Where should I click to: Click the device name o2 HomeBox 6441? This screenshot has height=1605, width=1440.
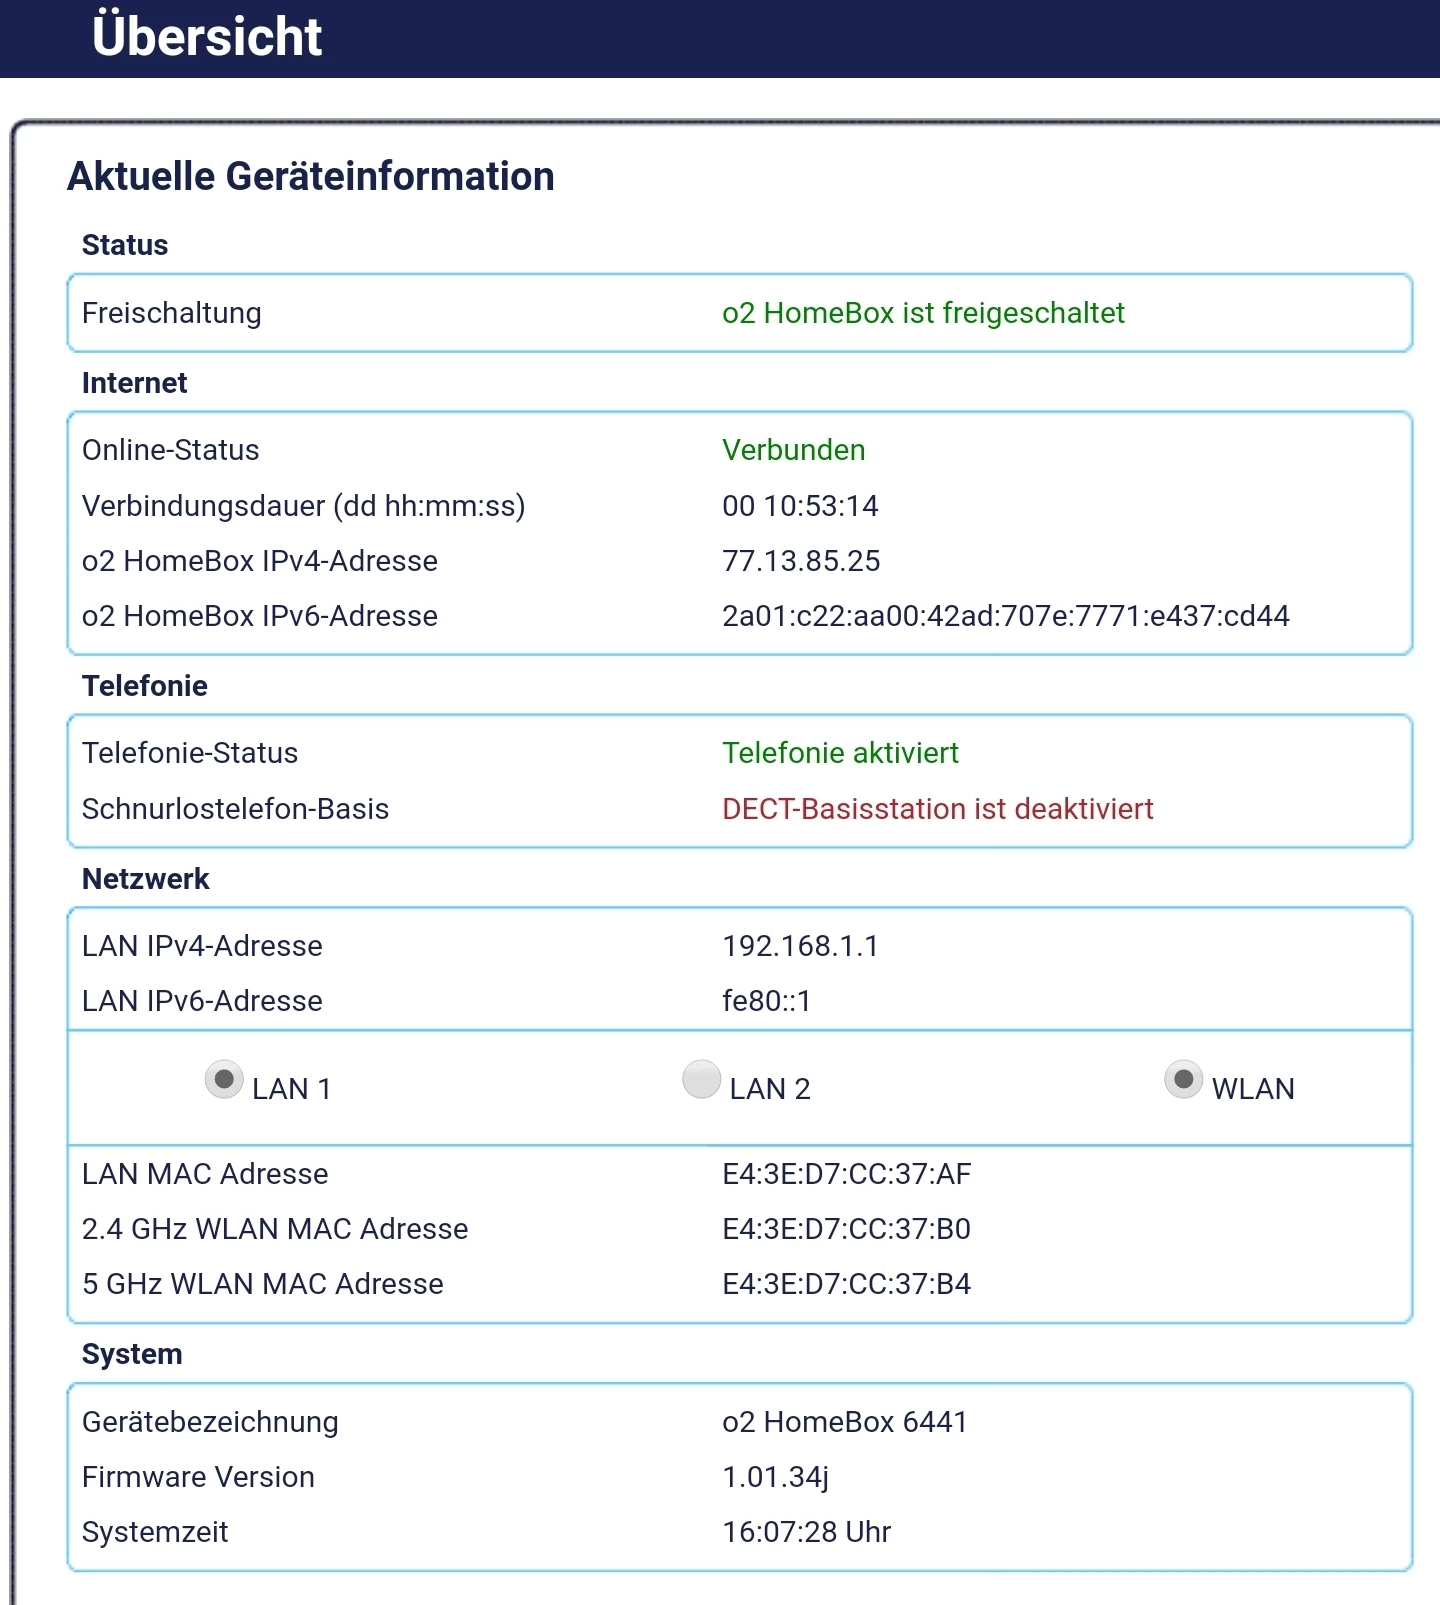844,1422
